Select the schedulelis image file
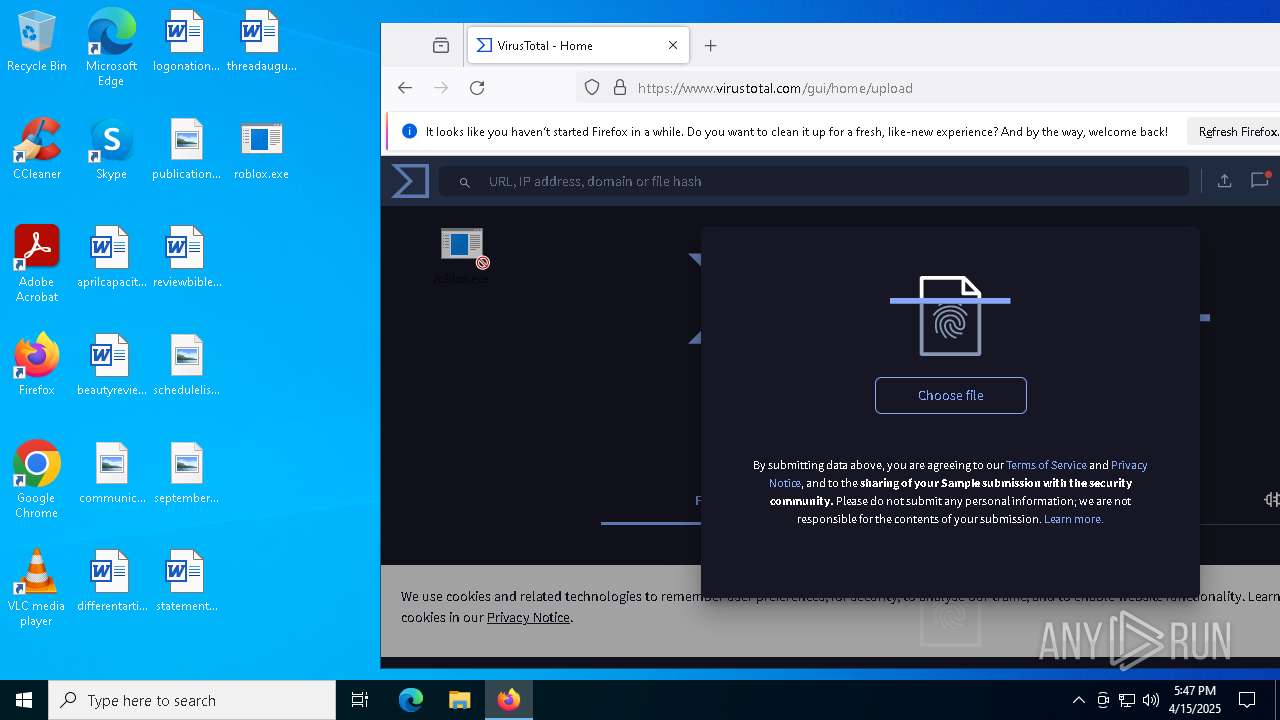The height and width of the screenshot is (720, 1280). pyautogui.click(x=186, y=366)
